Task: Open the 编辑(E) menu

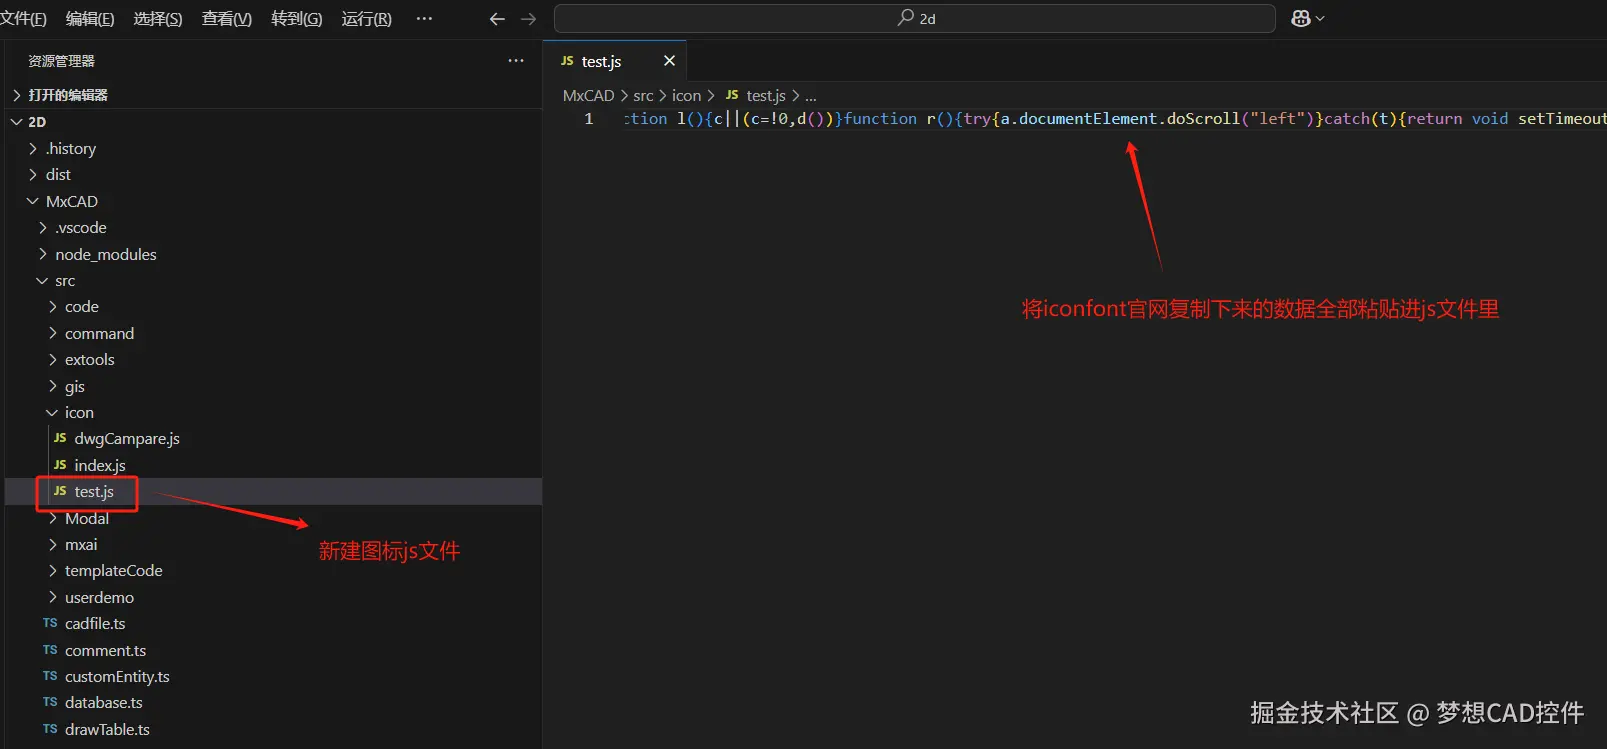Action: coord(90,19)
